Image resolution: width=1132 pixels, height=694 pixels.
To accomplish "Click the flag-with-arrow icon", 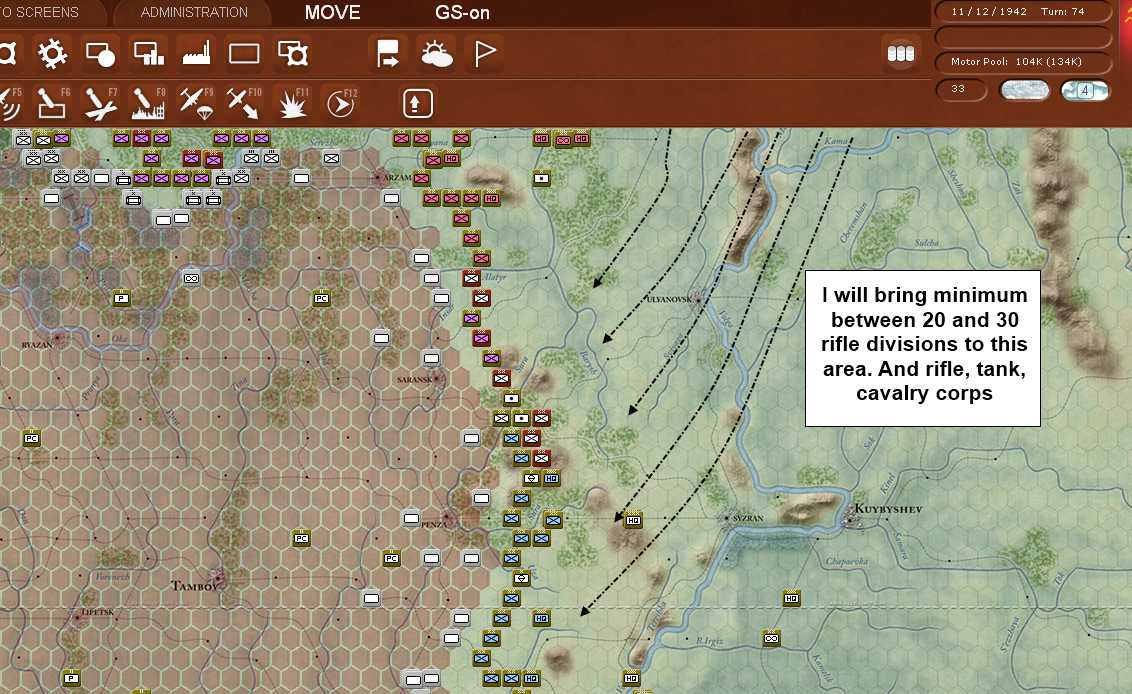I will (x=388, y=53).
